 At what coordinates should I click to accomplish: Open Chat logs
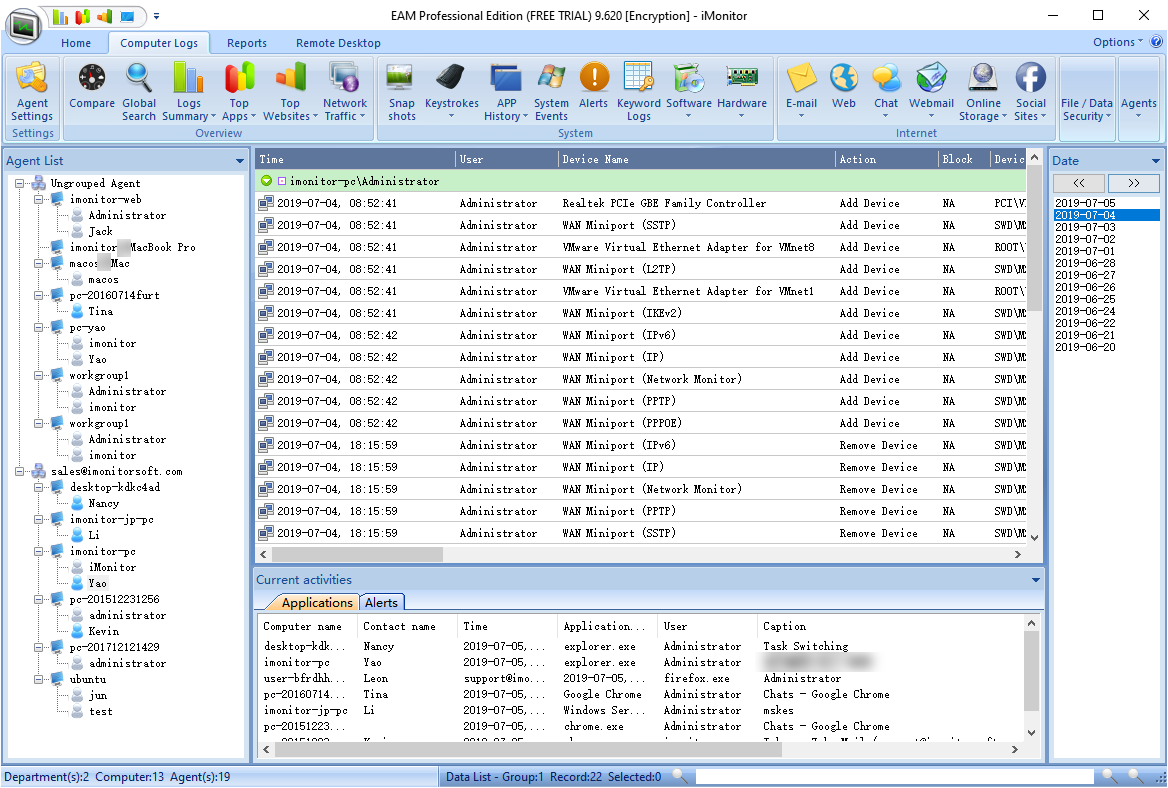pos(886,90)
